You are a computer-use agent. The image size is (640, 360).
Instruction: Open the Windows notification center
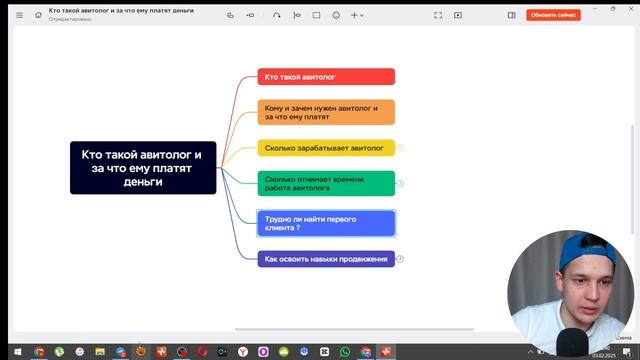(x=627, y=352)
